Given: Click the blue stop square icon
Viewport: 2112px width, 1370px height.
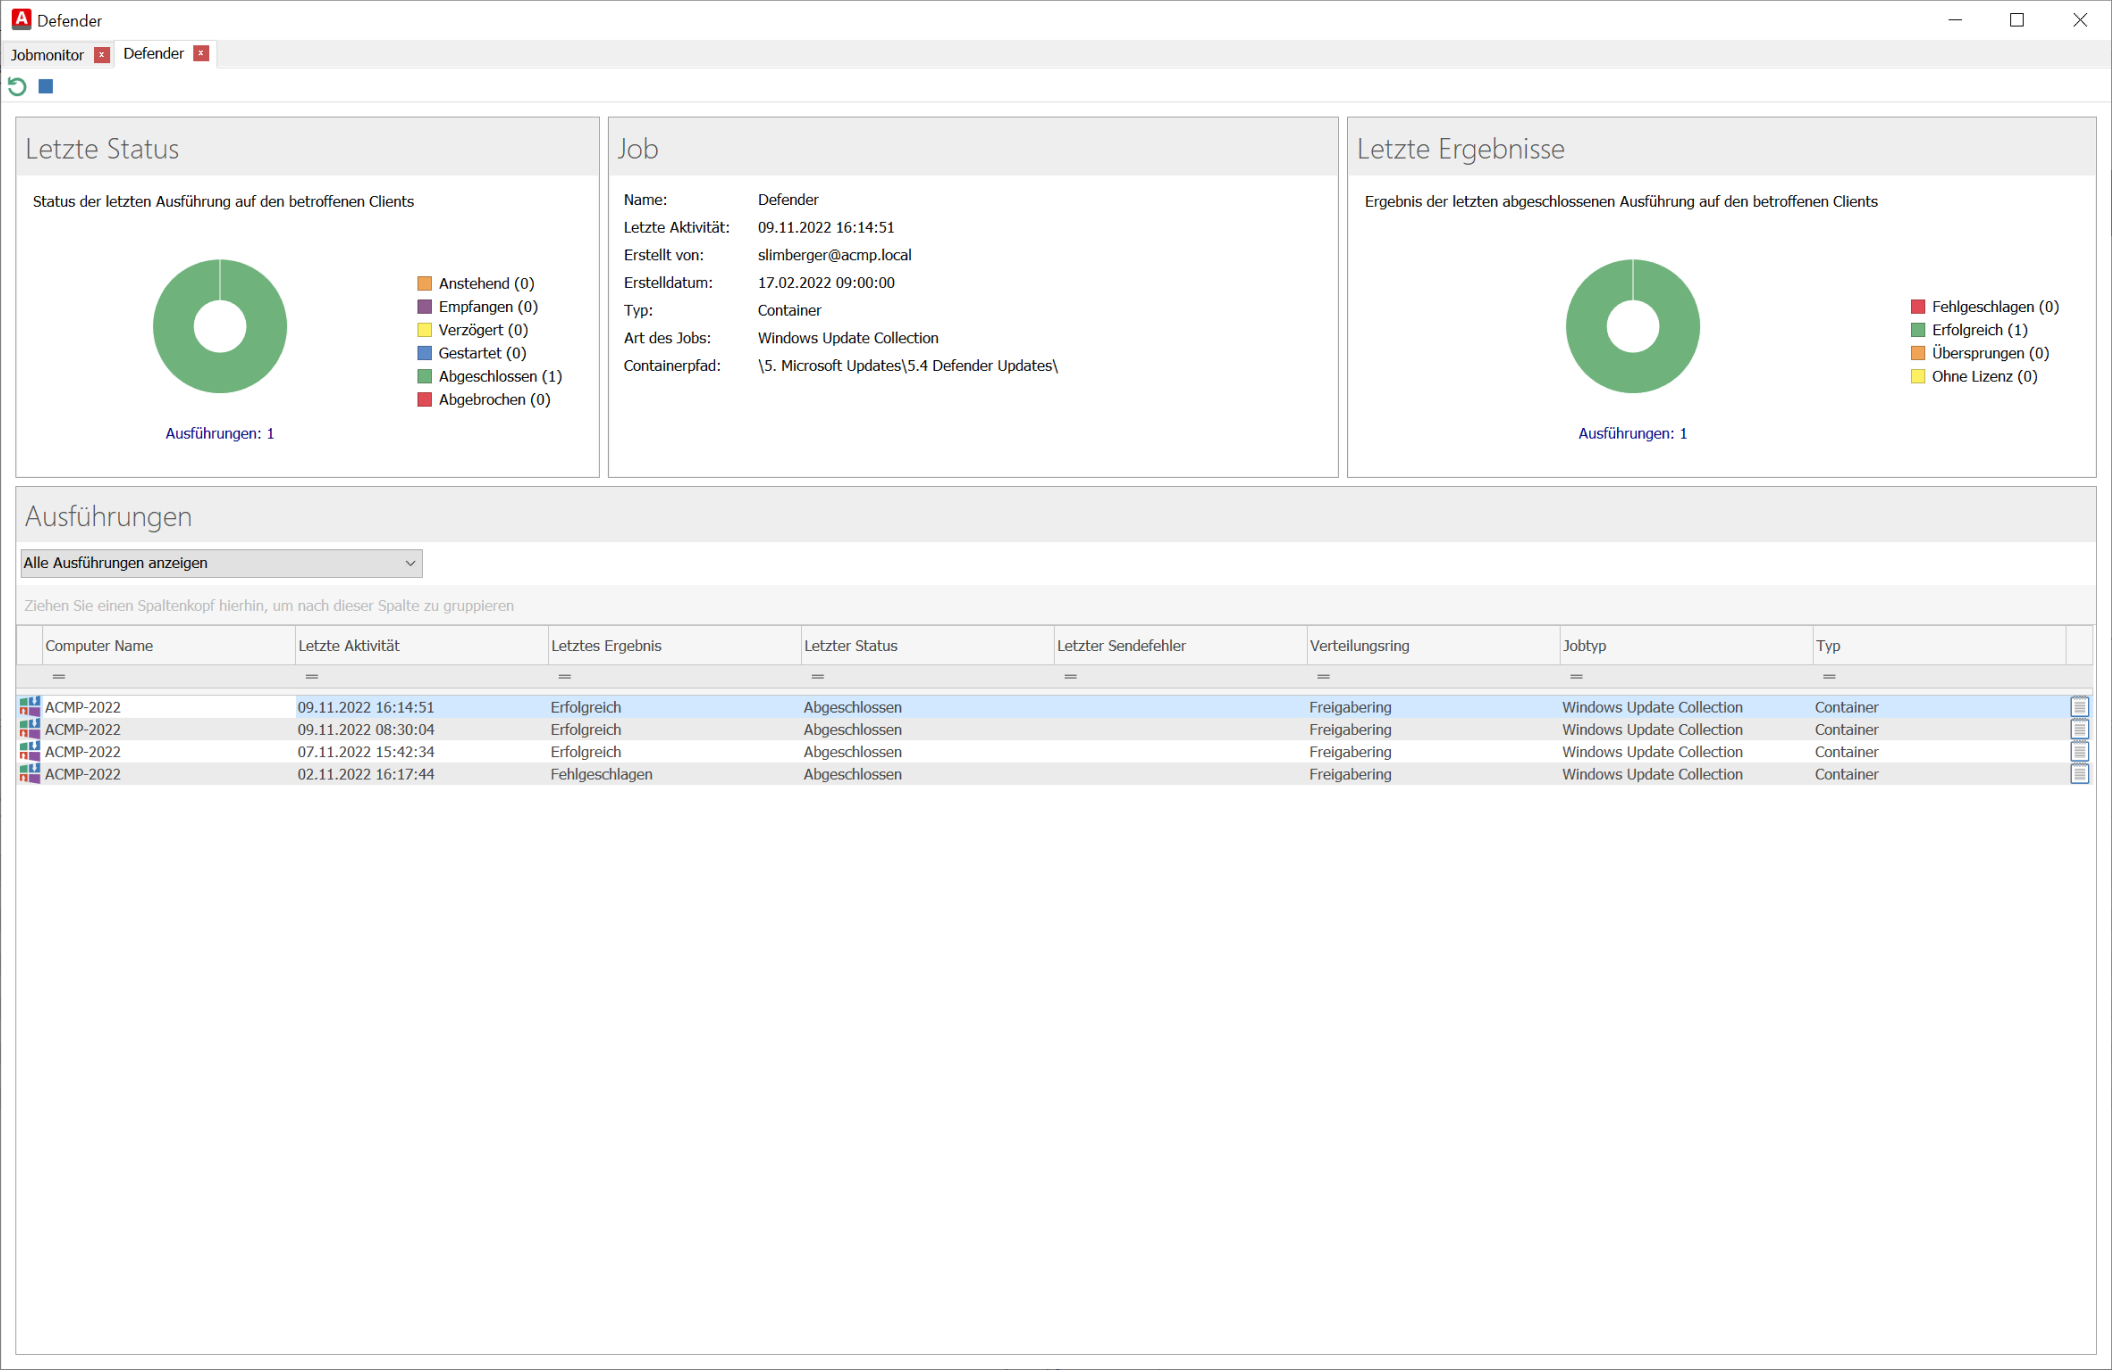Looking at the screenshot, I should click(46, 87).
